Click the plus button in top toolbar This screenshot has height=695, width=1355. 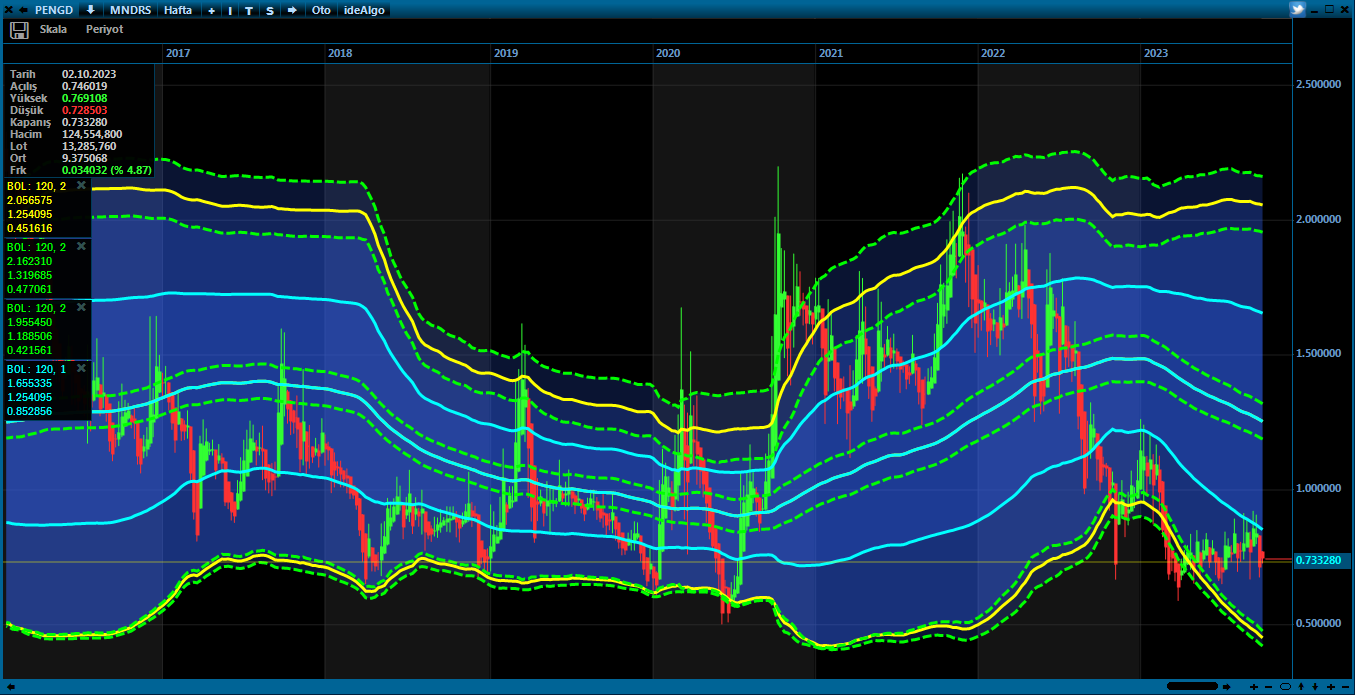[x=211, y=10]
